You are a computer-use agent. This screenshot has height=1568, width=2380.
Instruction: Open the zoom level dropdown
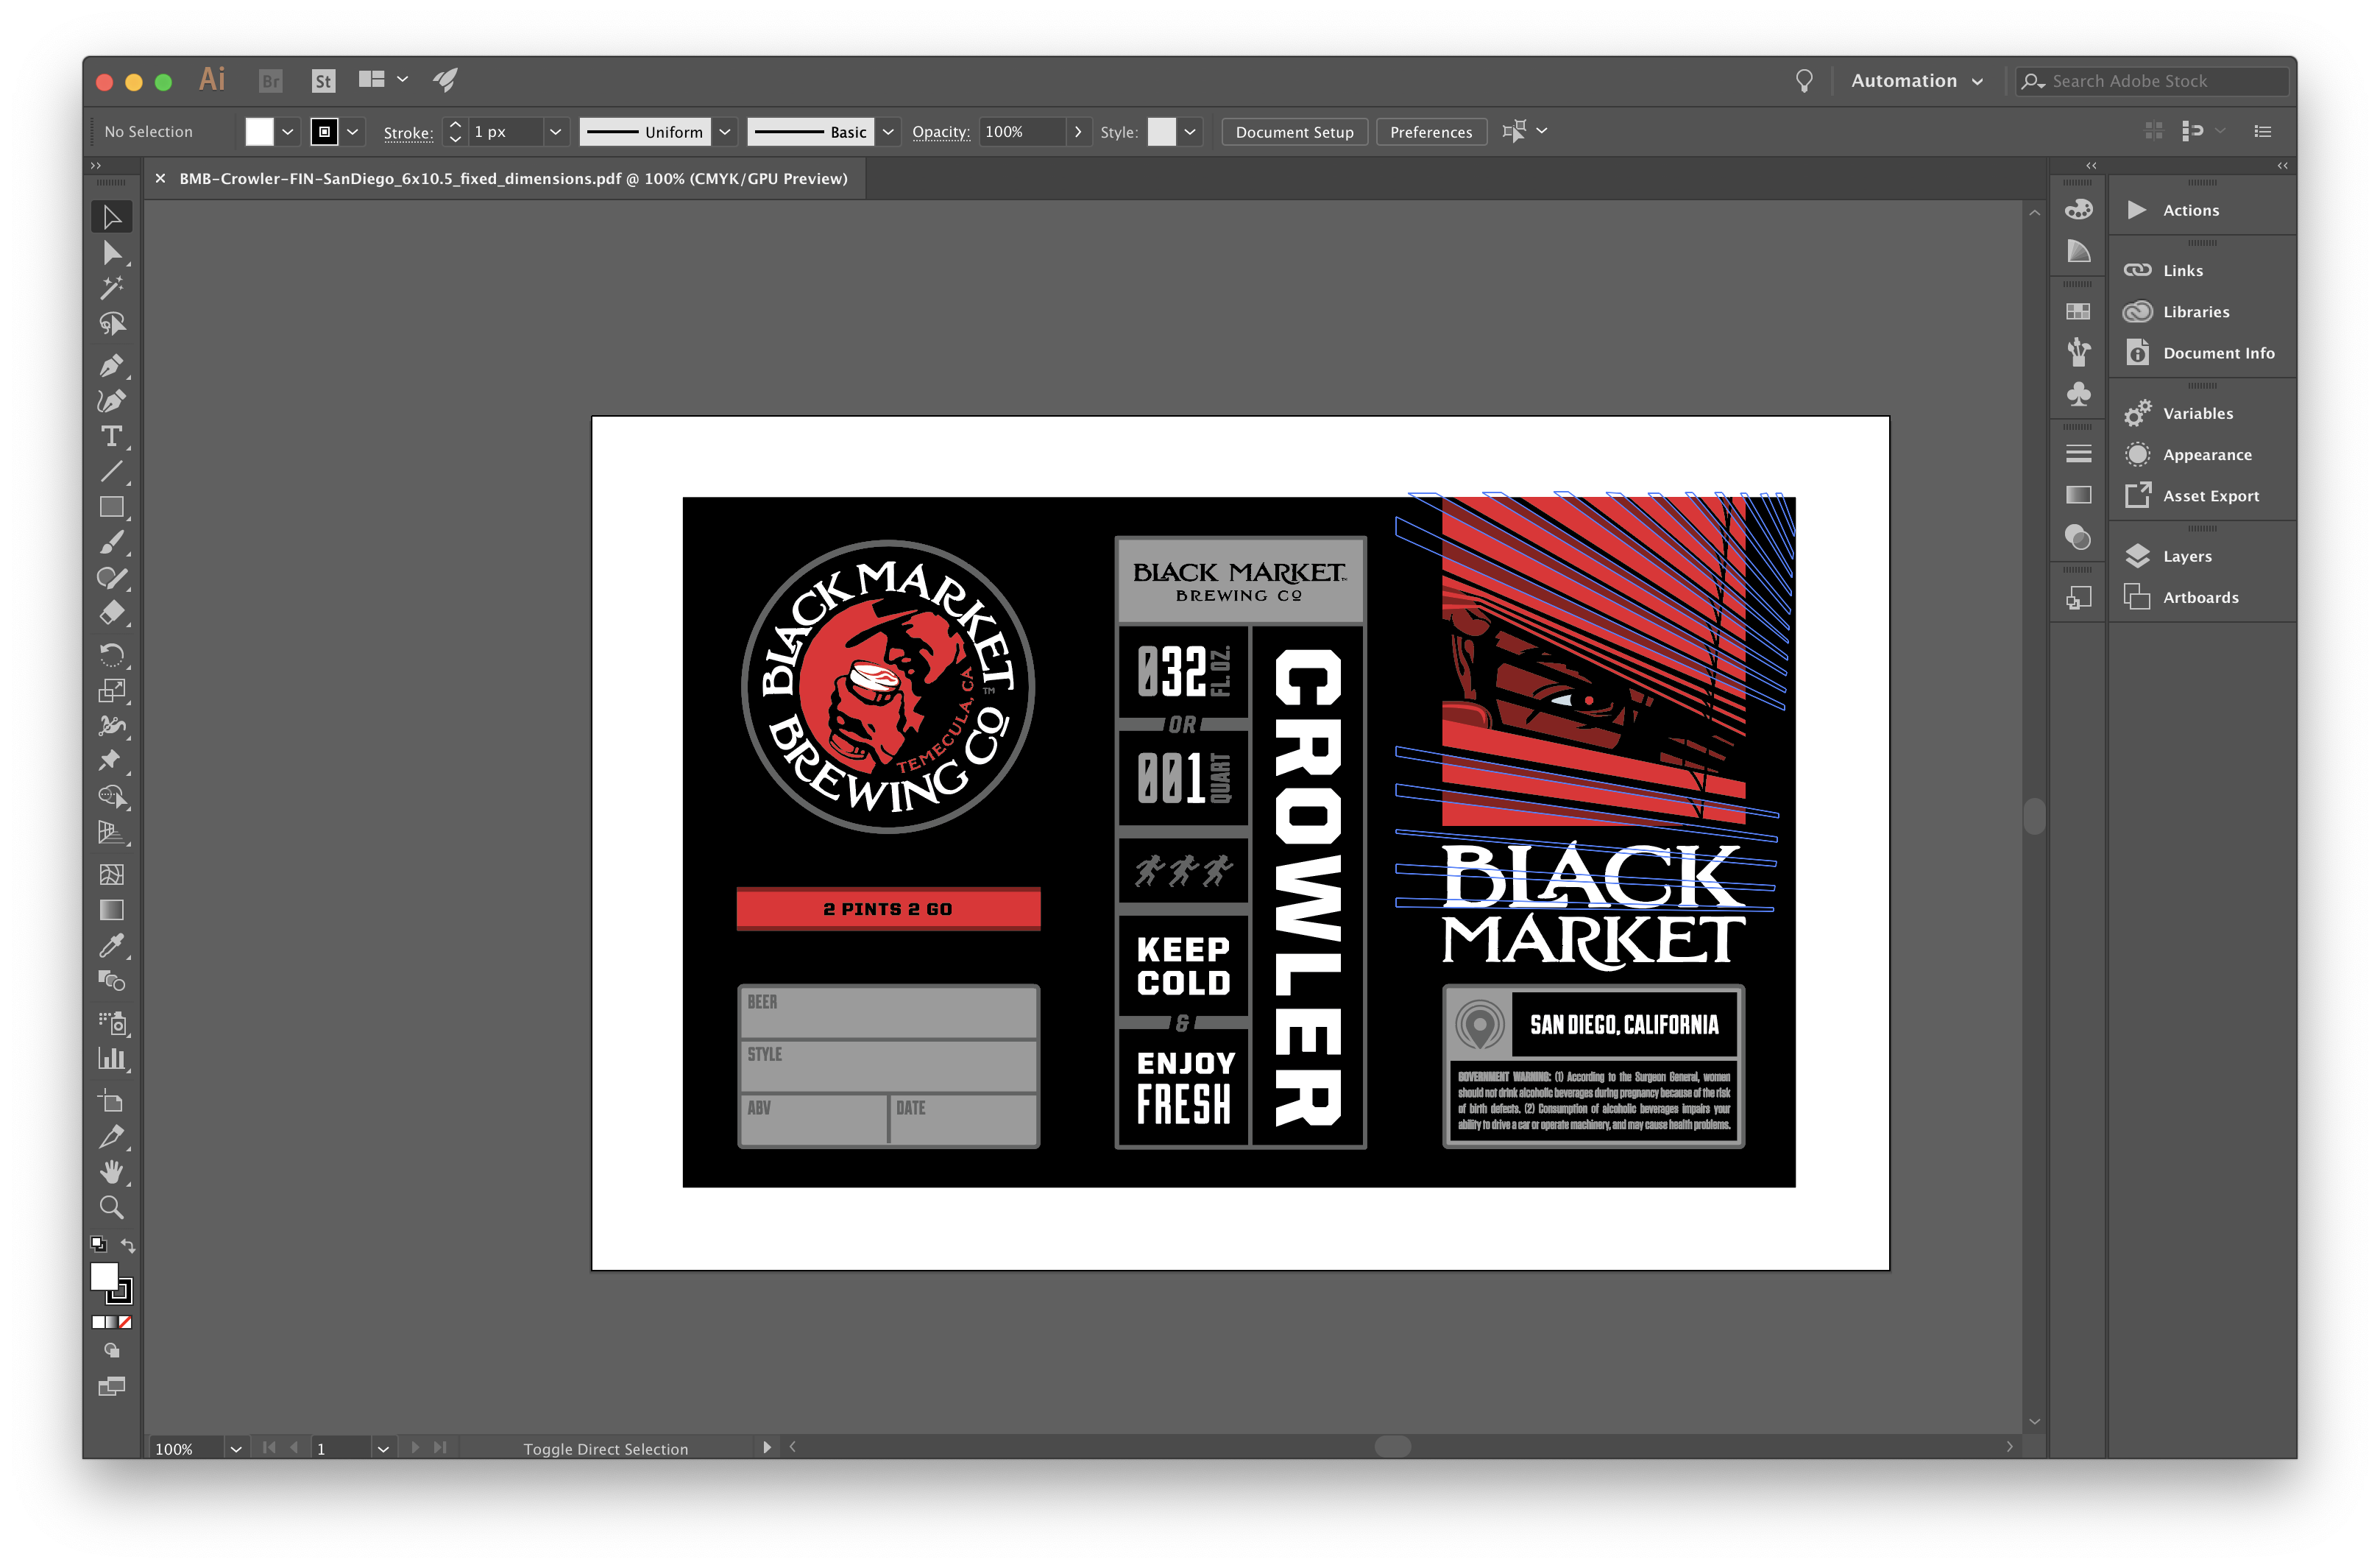pyautogui.click(x=236, y=1449)
